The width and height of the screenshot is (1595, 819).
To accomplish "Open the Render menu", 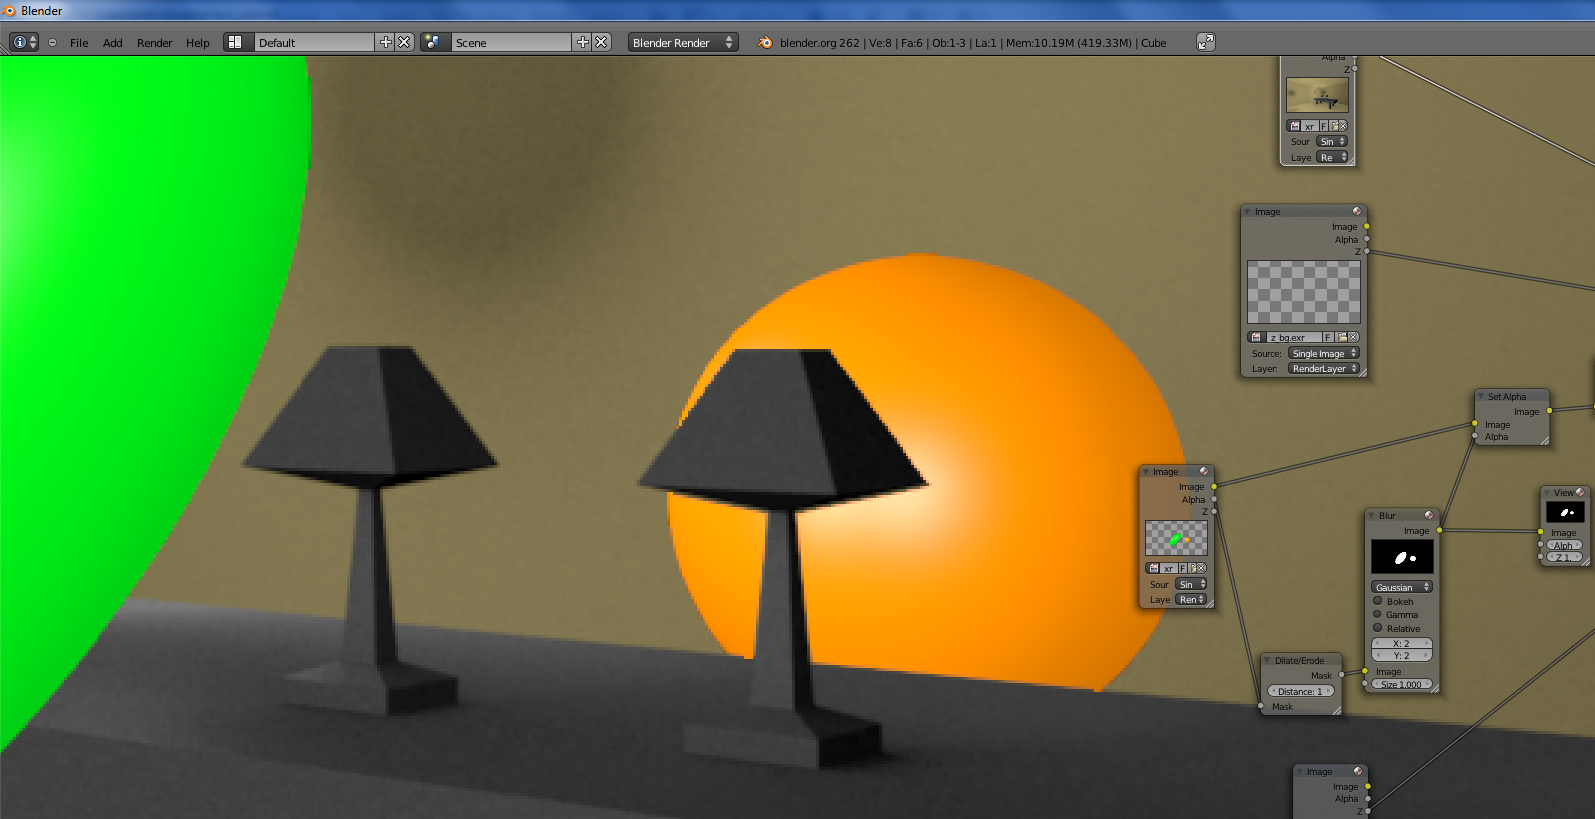I will tap(155, 43).
